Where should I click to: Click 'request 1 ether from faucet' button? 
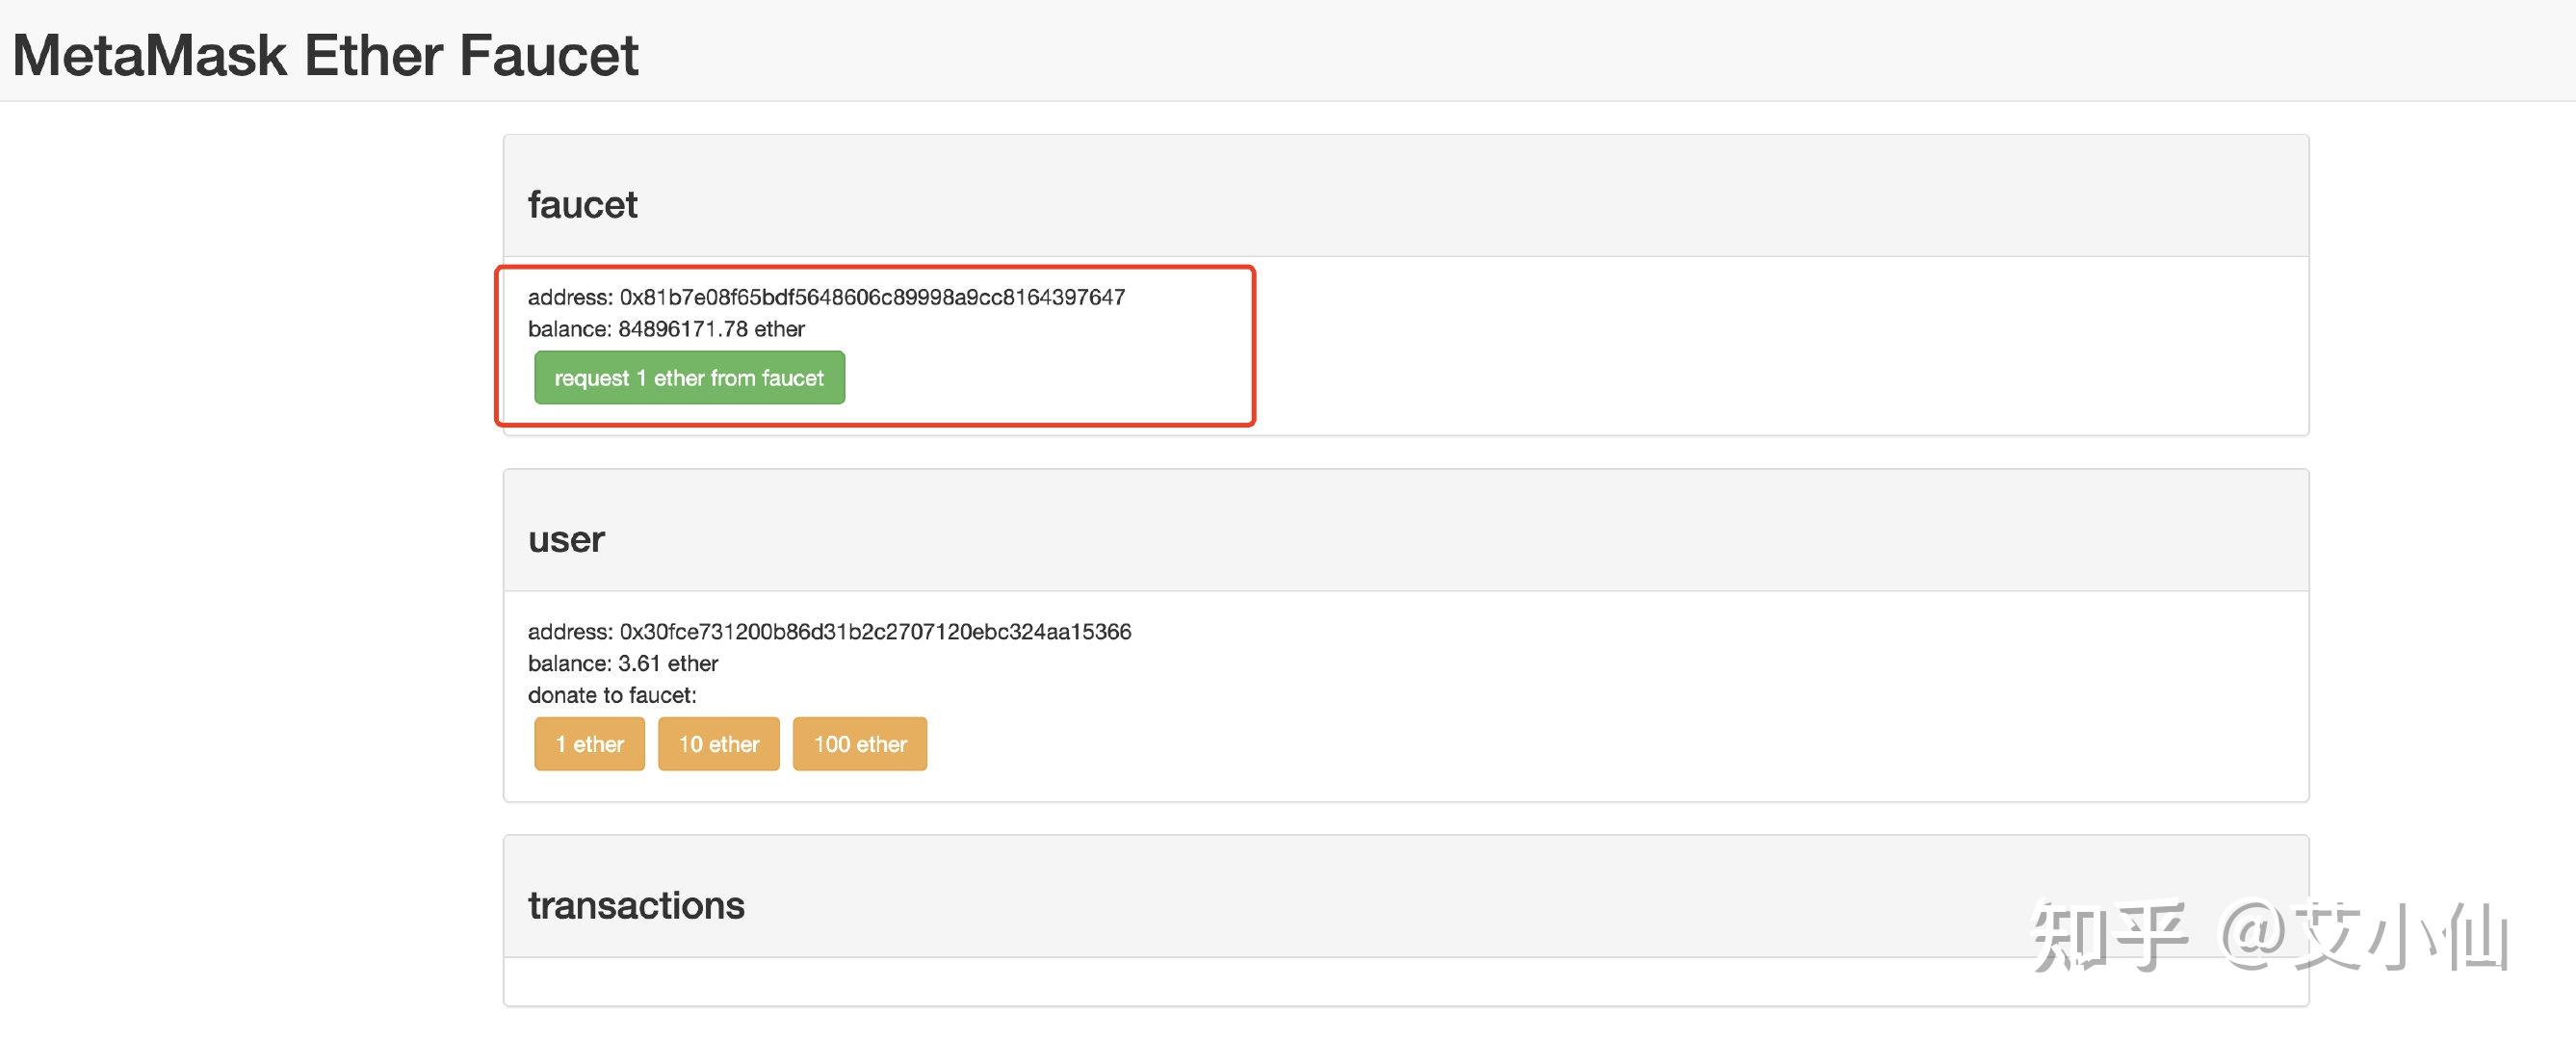[689, 378]
